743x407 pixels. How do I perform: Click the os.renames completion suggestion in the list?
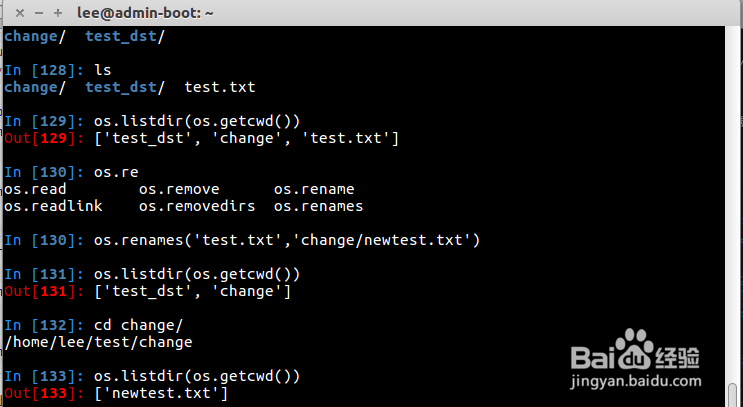point(318,206)
